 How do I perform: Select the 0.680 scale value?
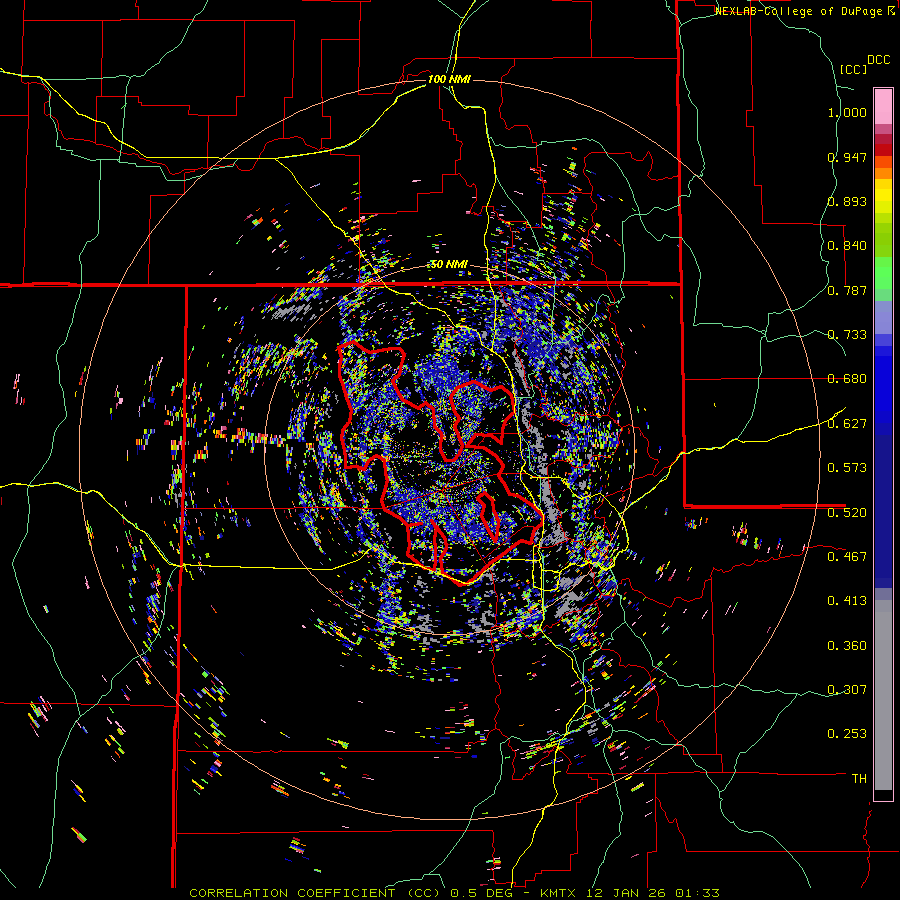coord(847,379)
